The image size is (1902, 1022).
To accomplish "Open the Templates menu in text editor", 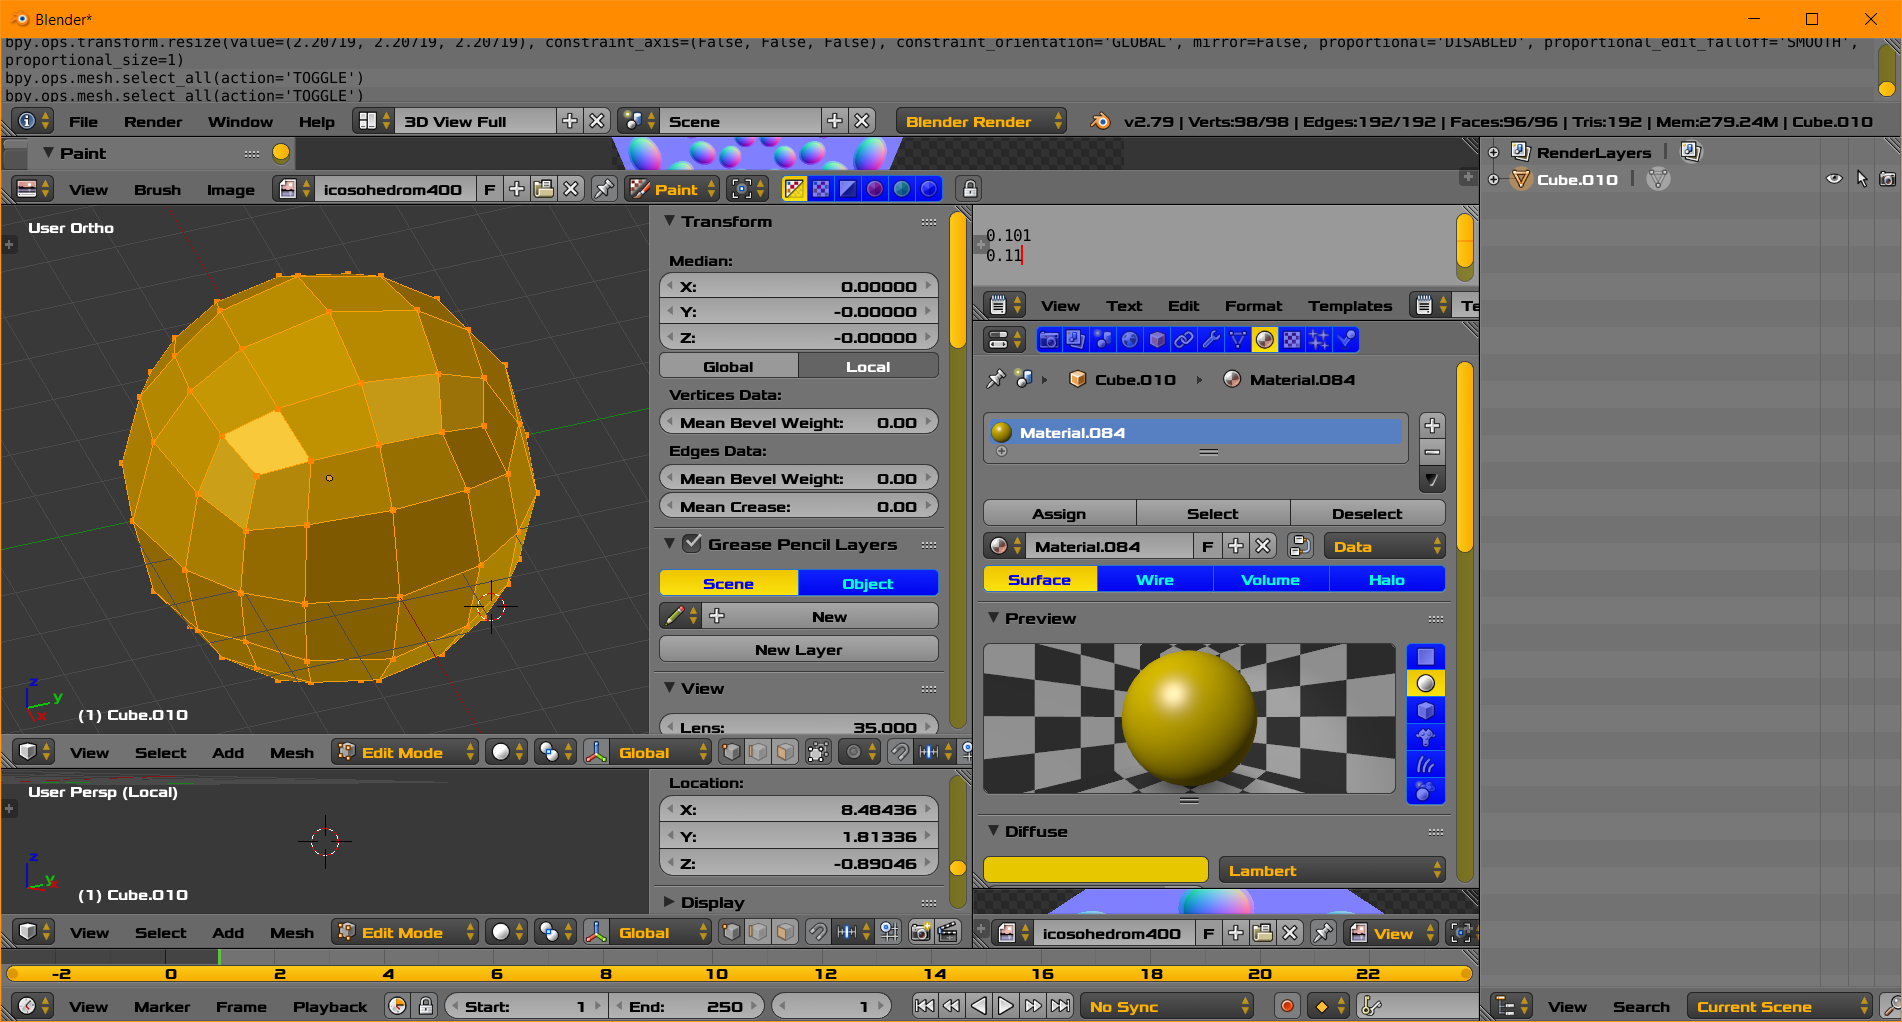I will (1350, 305).
